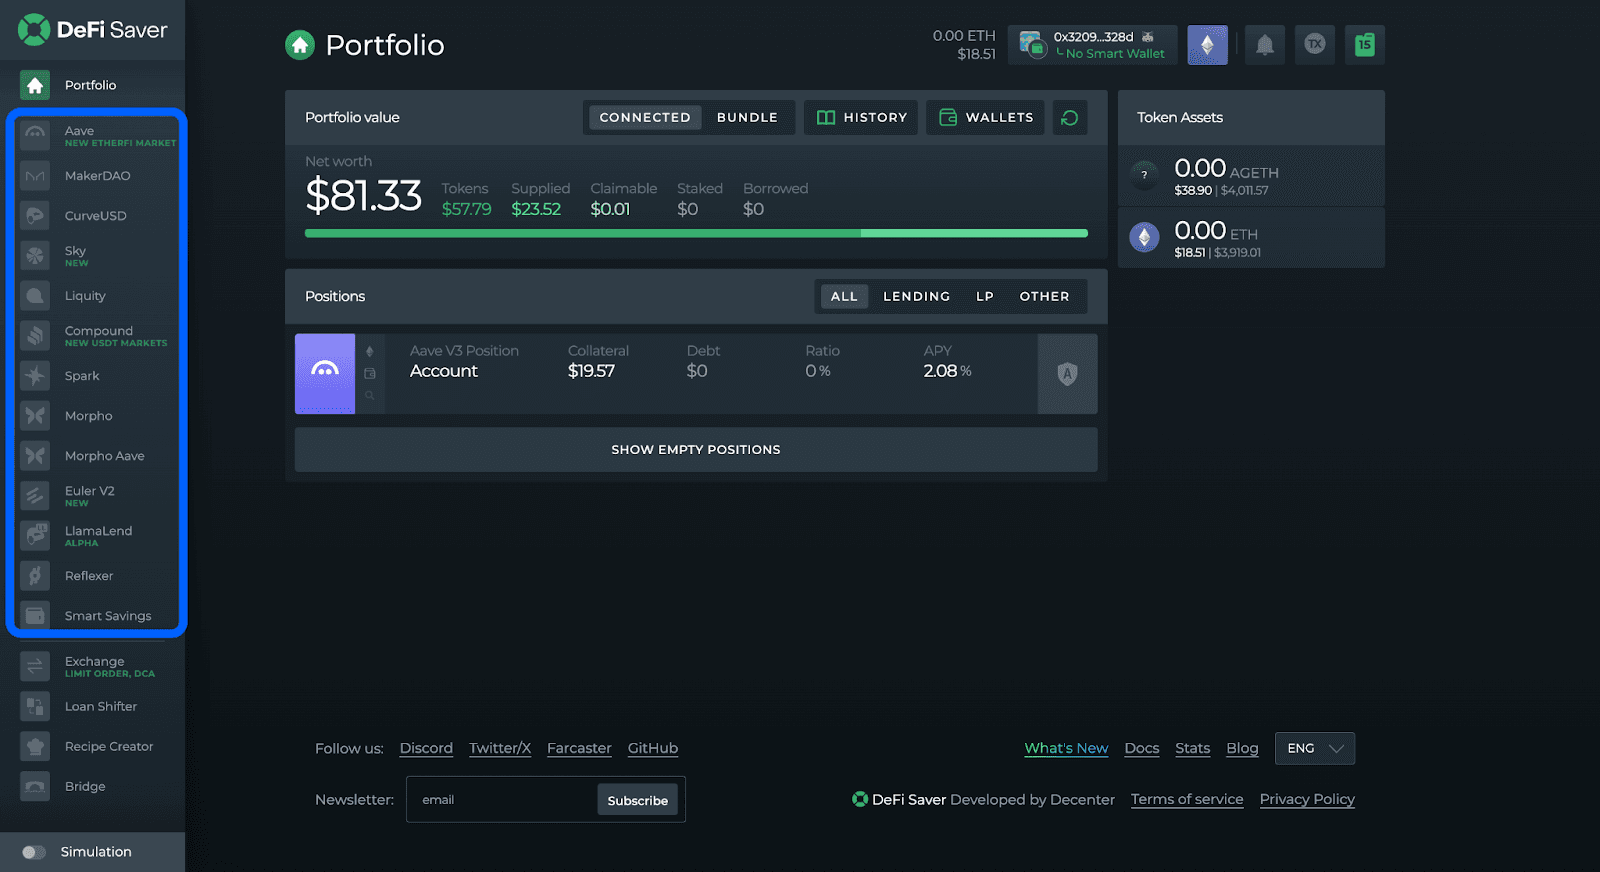
Task: Open the CurveUSD sidebar icon
Action: pyautogui.click(x=35, y=216)
